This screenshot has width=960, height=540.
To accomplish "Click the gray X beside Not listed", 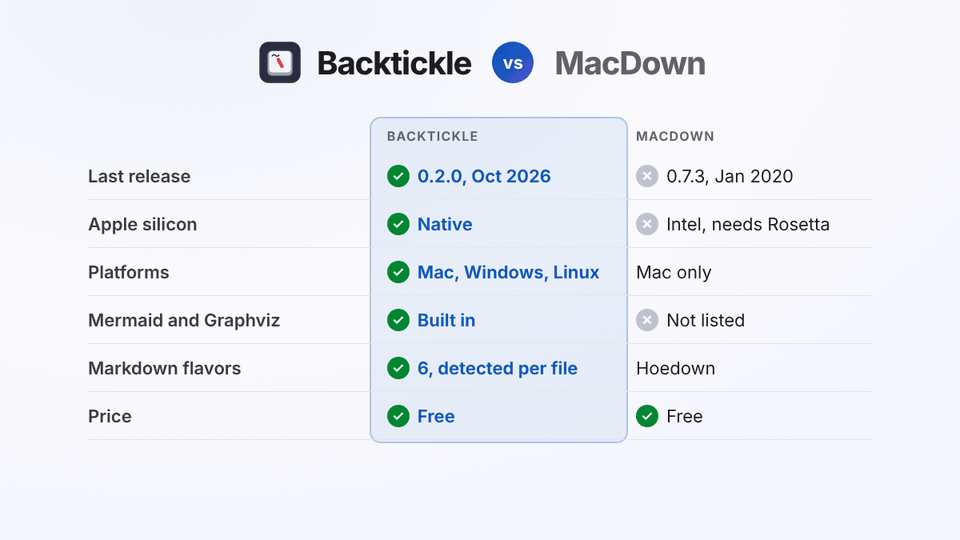I will (647, 320).
